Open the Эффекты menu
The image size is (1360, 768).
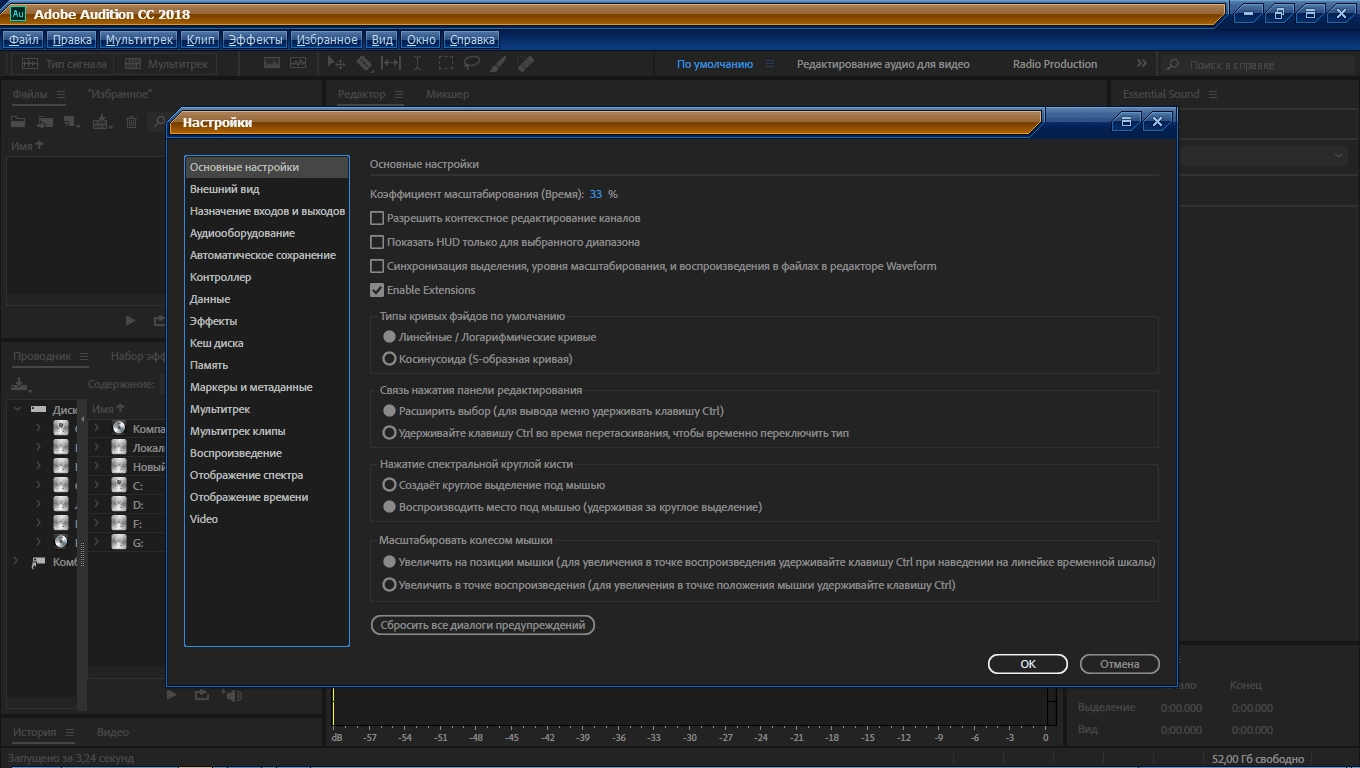[255, 40]
